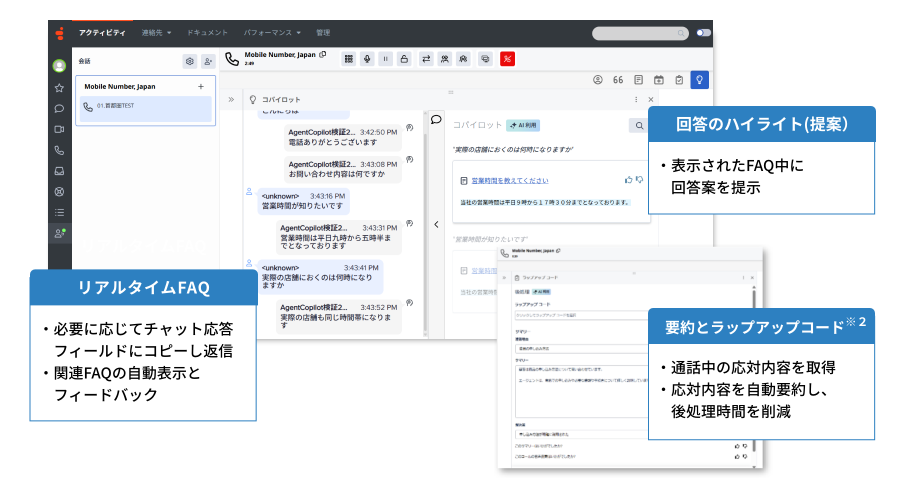Image resolution: width=900 pixels, height=495 pixels.
Task: Click the padlock secure-pause call control
Action: (x=404, y=59)
